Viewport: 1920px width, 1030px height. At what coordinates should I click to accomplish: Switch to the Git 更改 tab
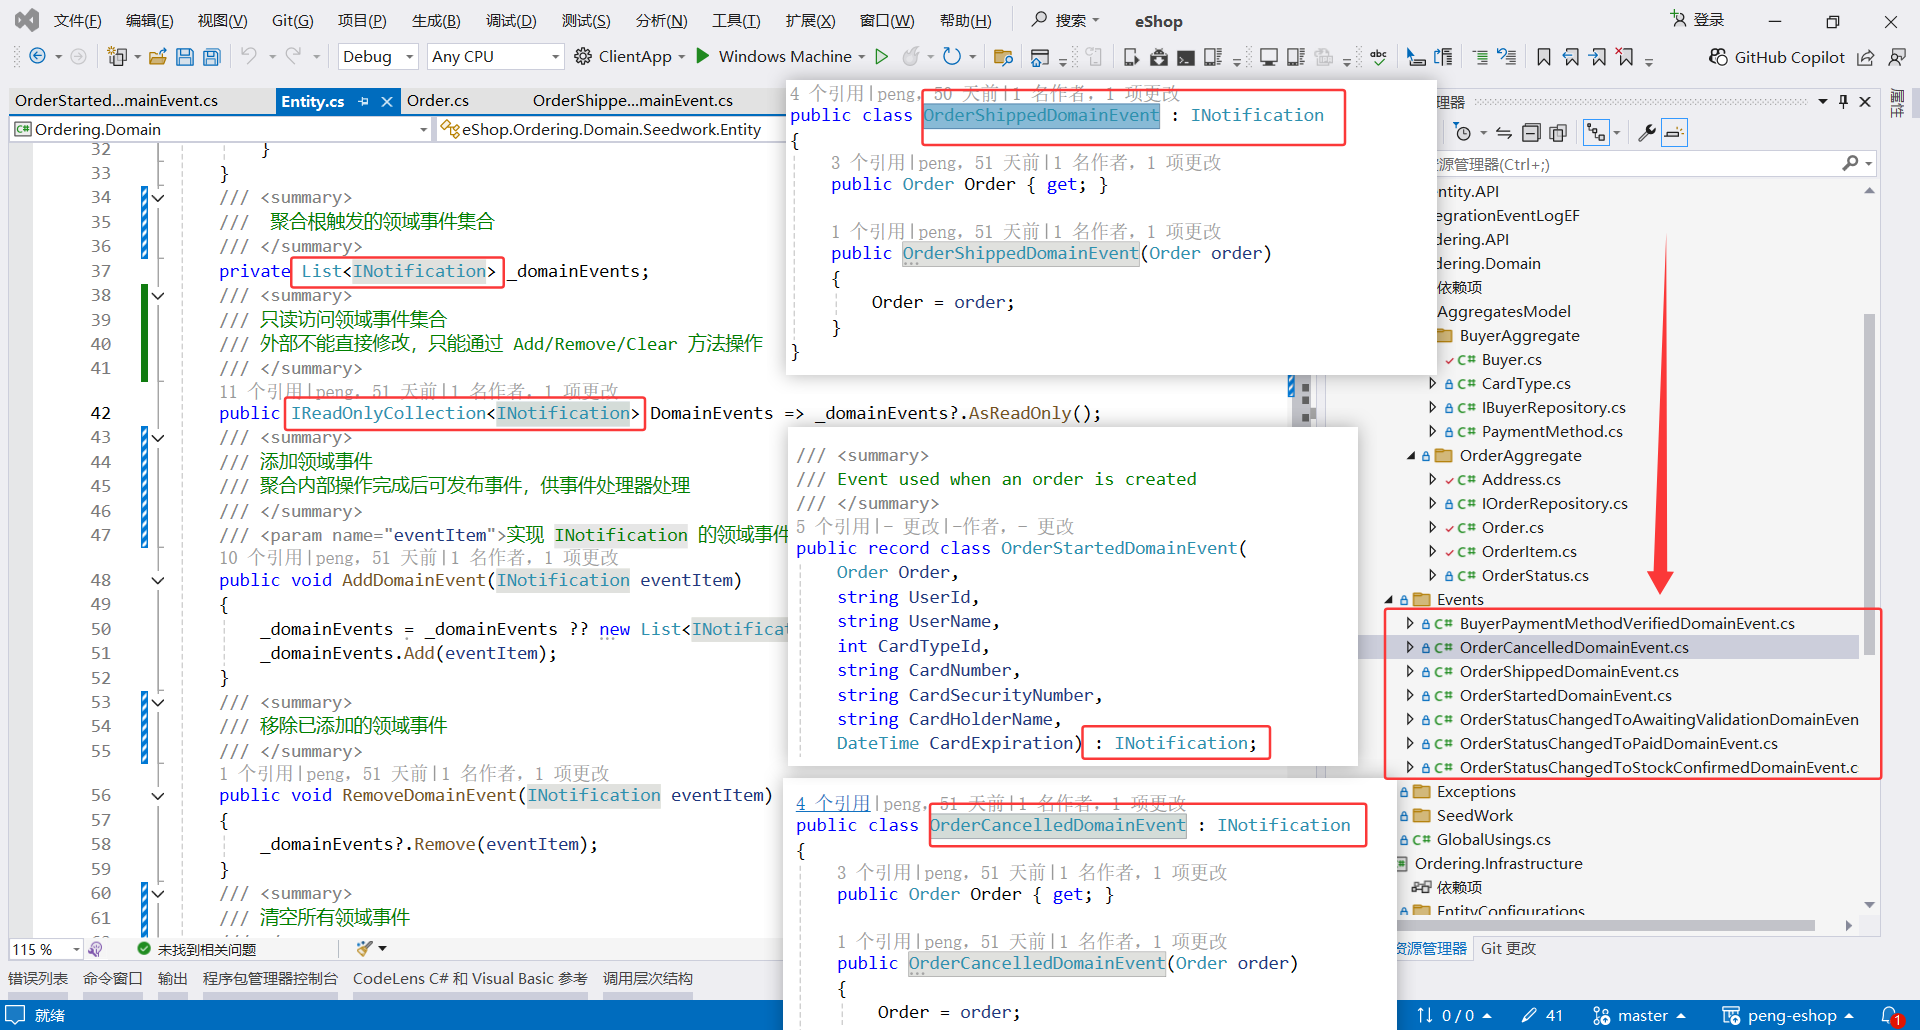[x=1508, y=949]
